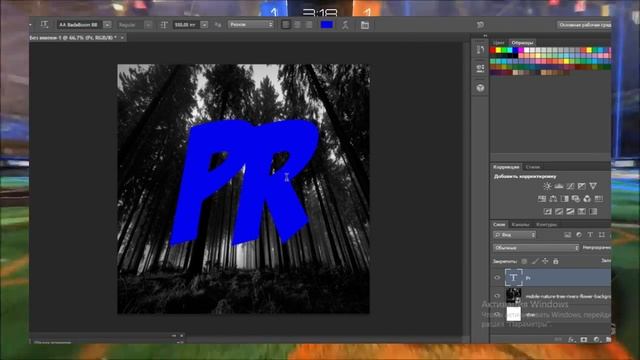Add a Posterize adjustment
The image size is (640, 360).
[559, 211]
